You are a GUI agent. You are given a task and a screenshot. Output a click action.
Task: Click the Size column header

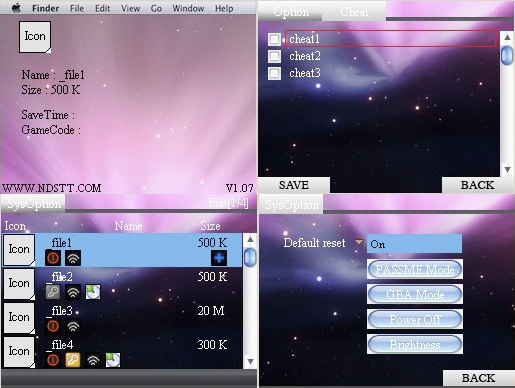tap(210, 226)
